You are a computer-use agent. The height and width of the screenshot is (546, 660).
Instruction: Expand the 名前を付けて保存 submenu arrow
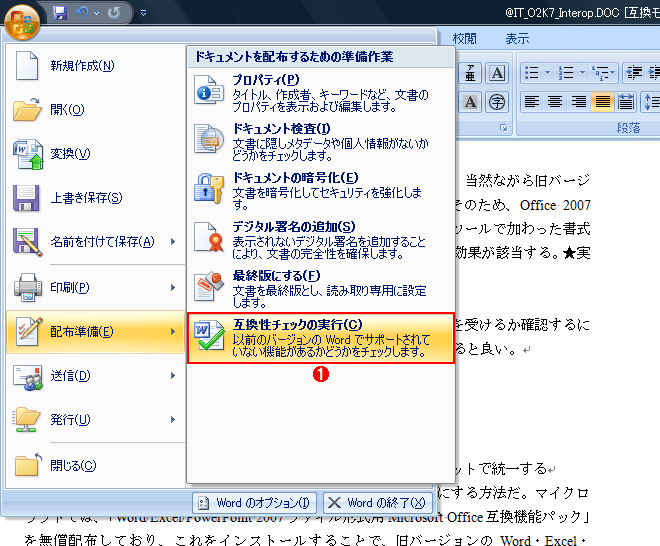173,241
